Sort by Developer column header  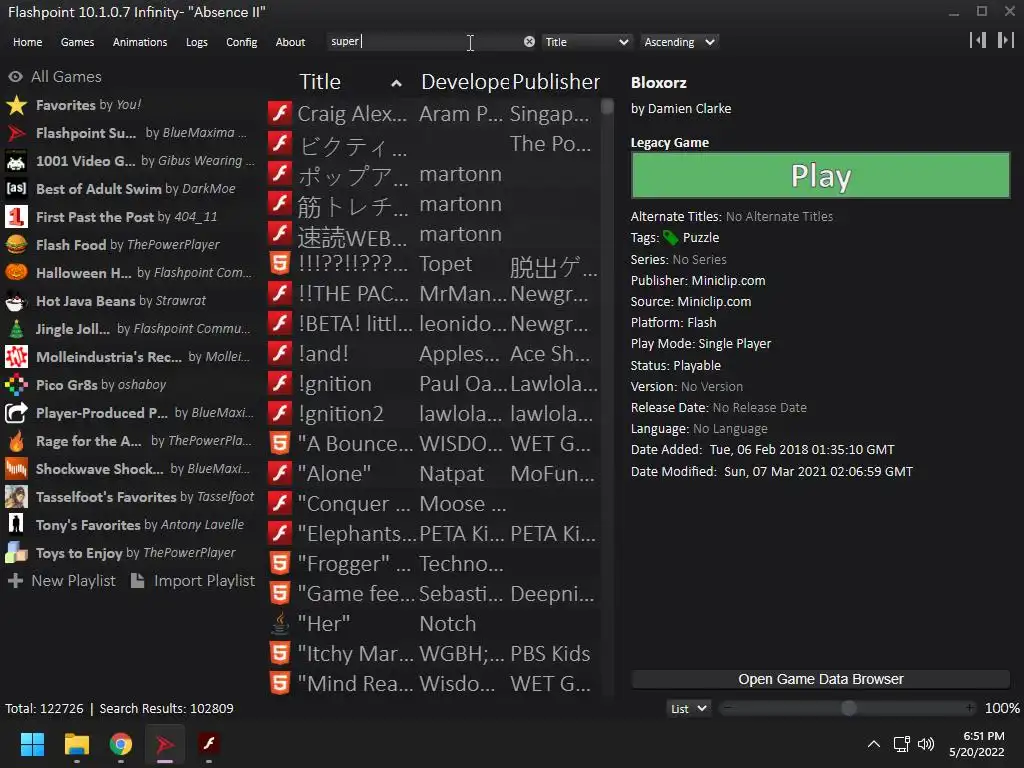(464, 82)
